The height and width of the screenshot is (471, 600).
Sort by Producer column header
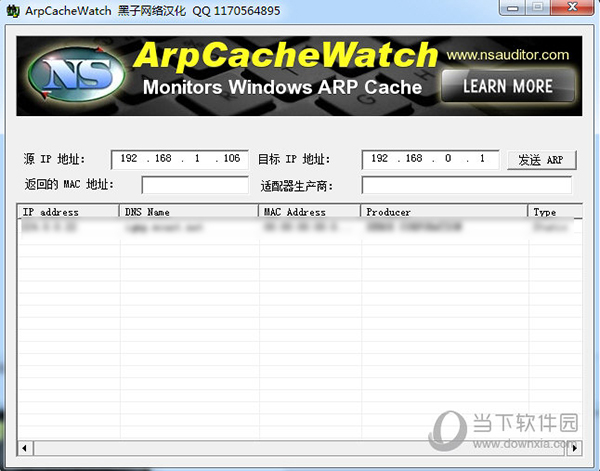click(444, 212)
